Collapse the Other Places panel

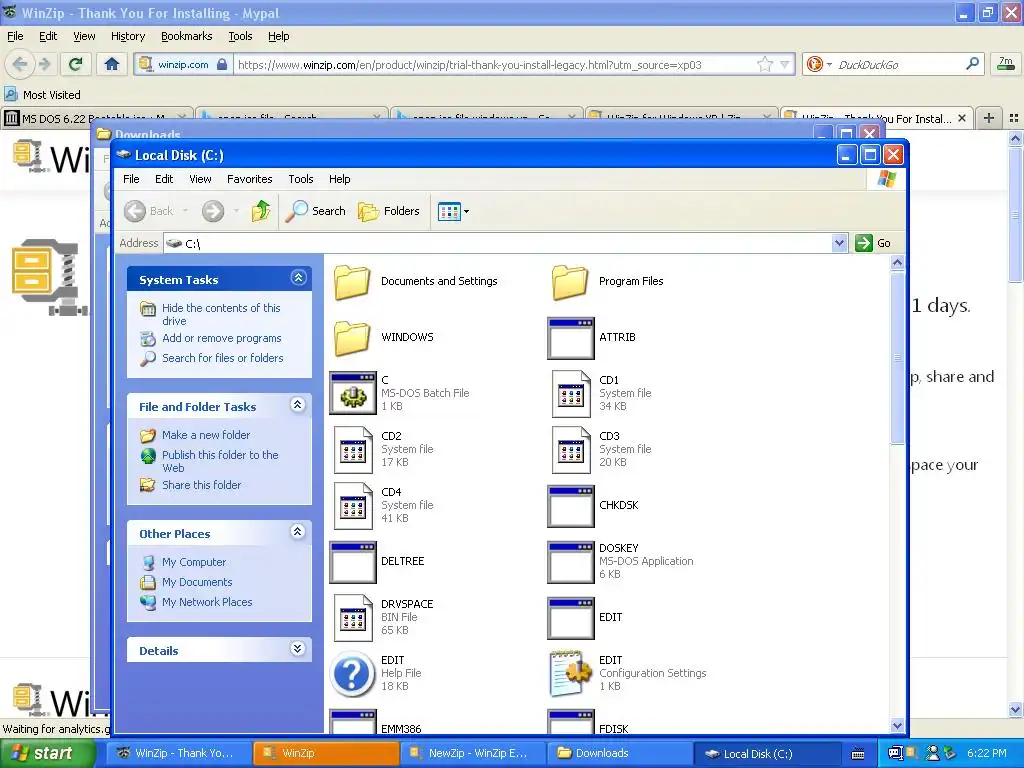pos(298,532)
